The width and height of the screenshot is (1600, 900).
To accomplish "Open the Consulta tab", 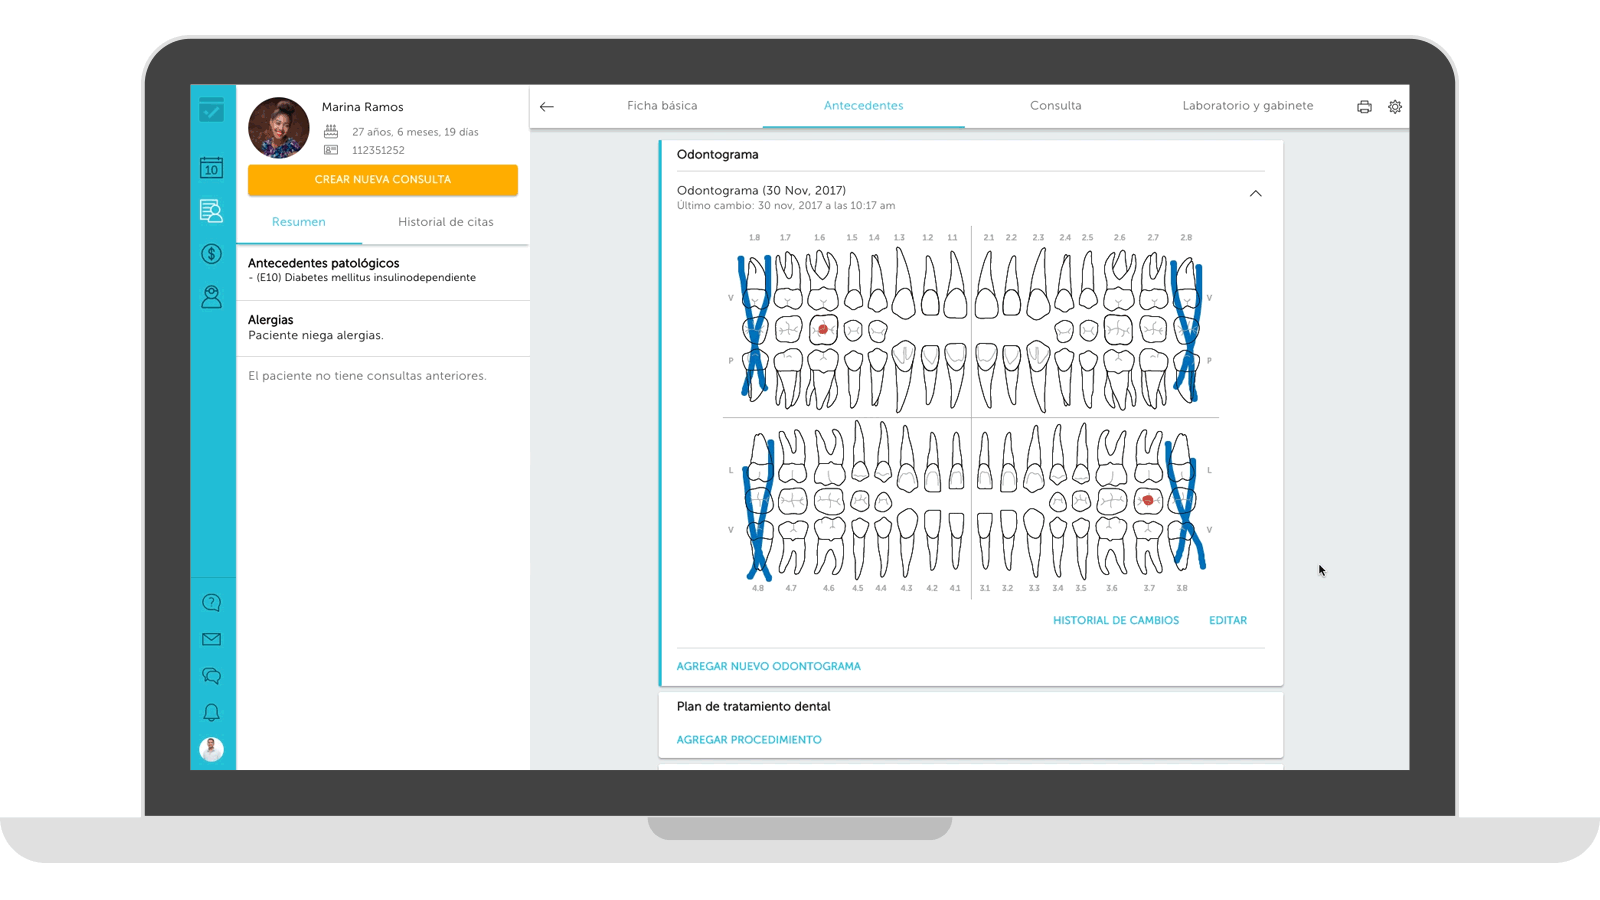I will tap(1056, 106).
